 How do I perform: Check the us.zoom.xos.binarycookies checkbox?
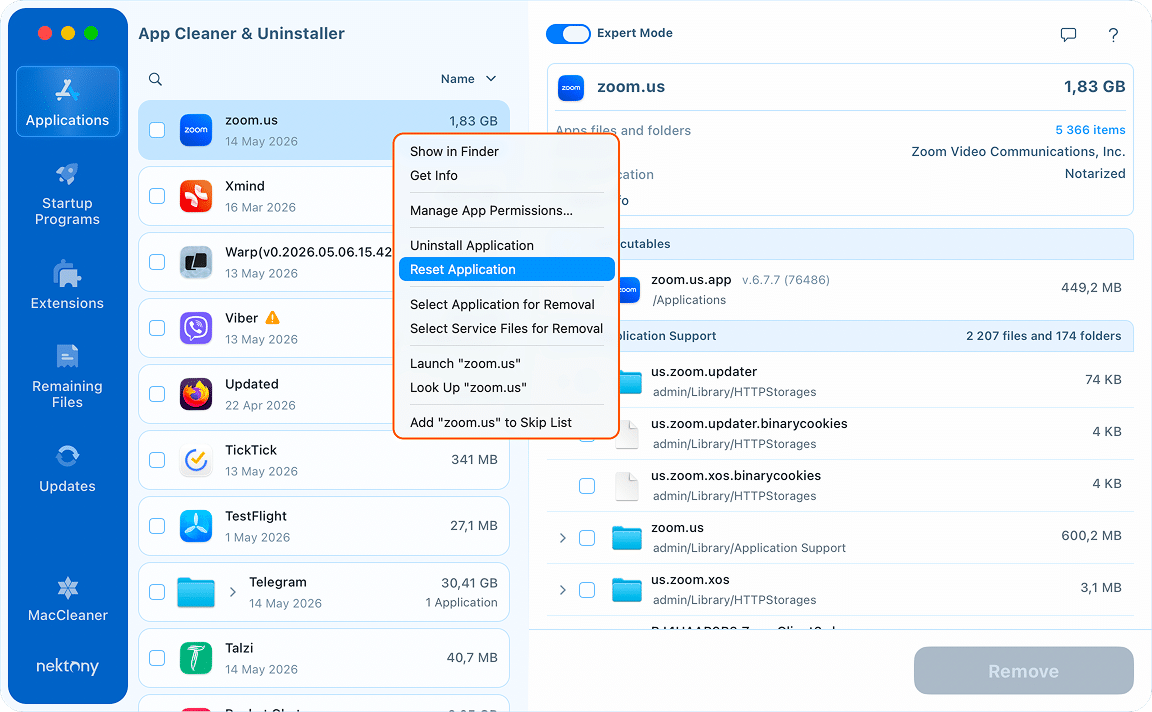point(587,486)
